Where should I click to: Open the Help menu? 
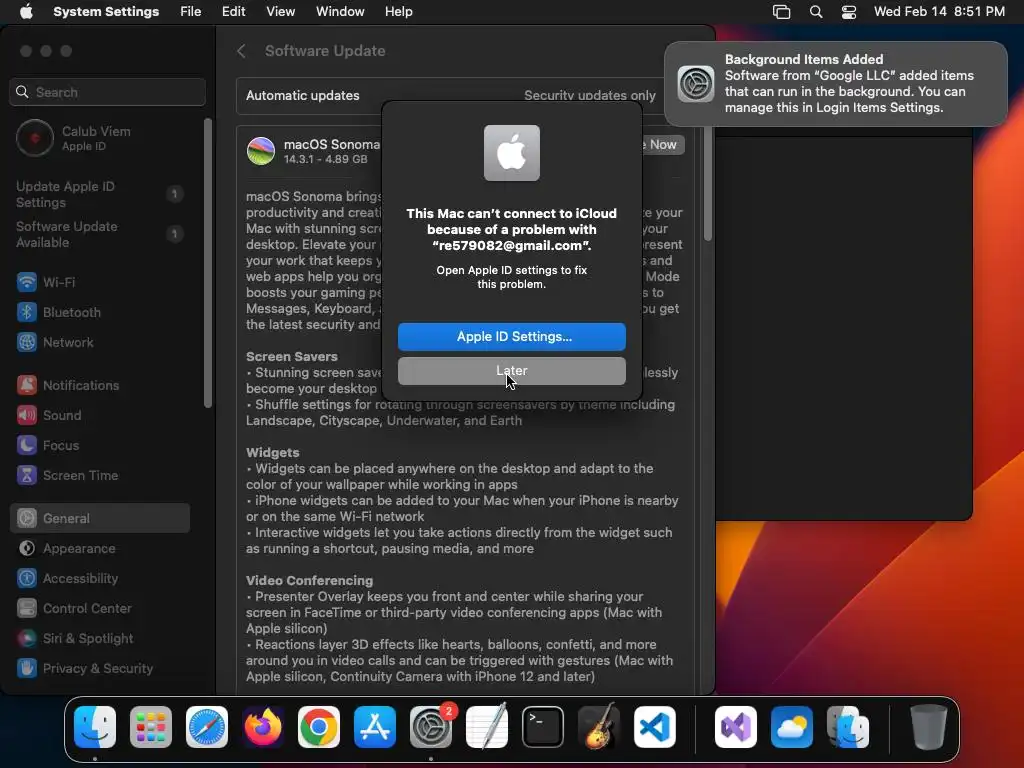pyautogui.click(x=398, y=12)
